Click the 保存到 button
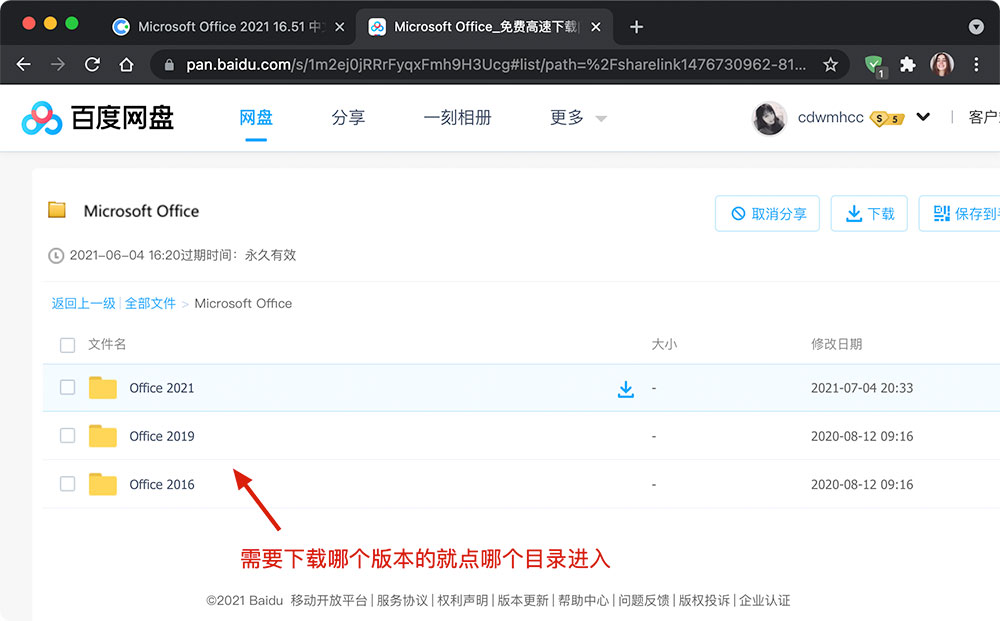The width and height of the screenshot is (1000, 621). [959, 214]
